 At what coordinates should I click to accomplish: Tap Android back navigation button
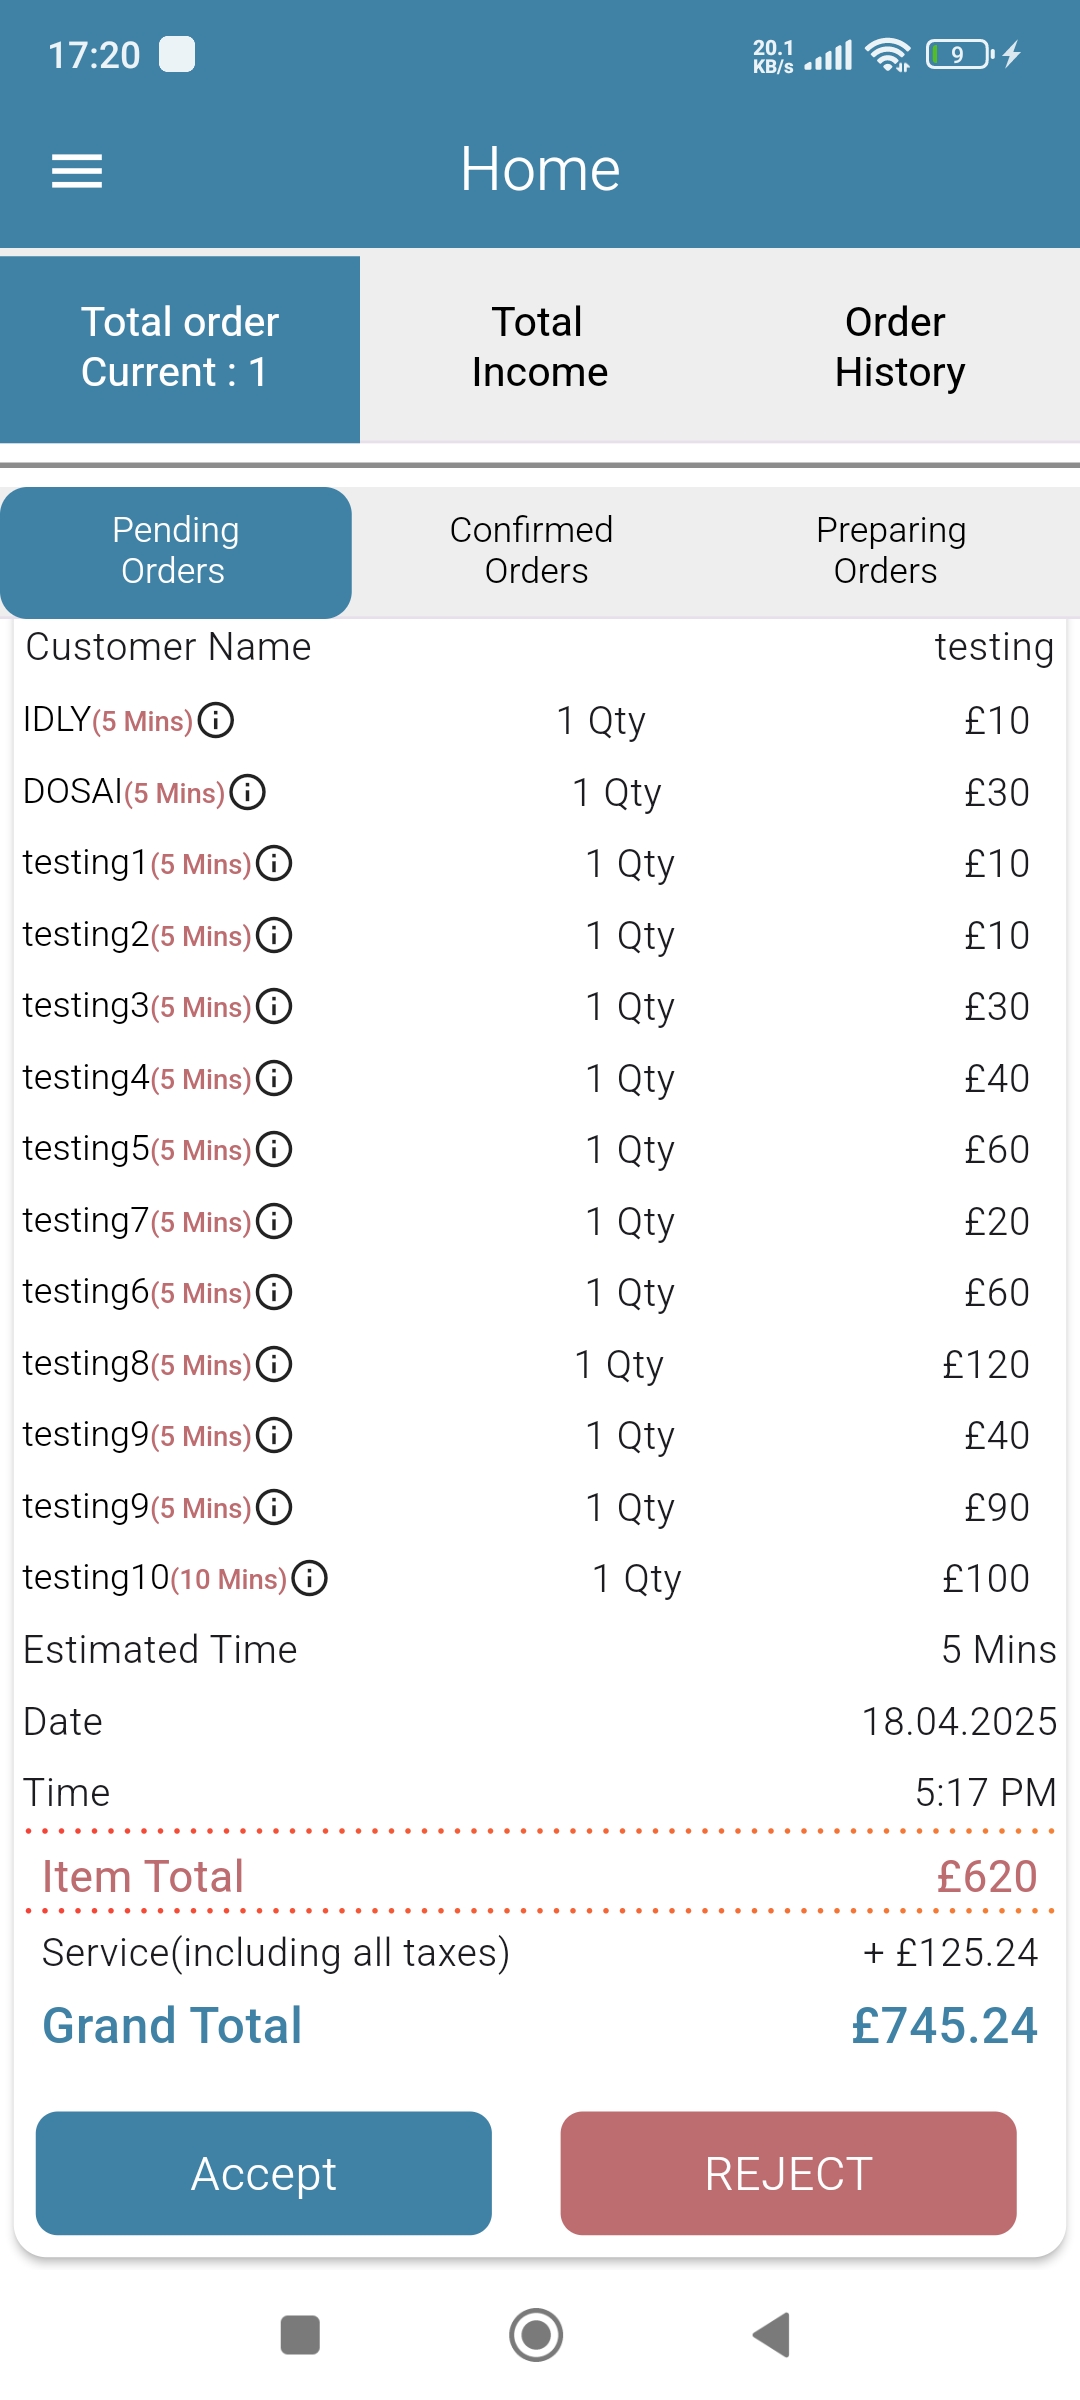pos(772,2335)
